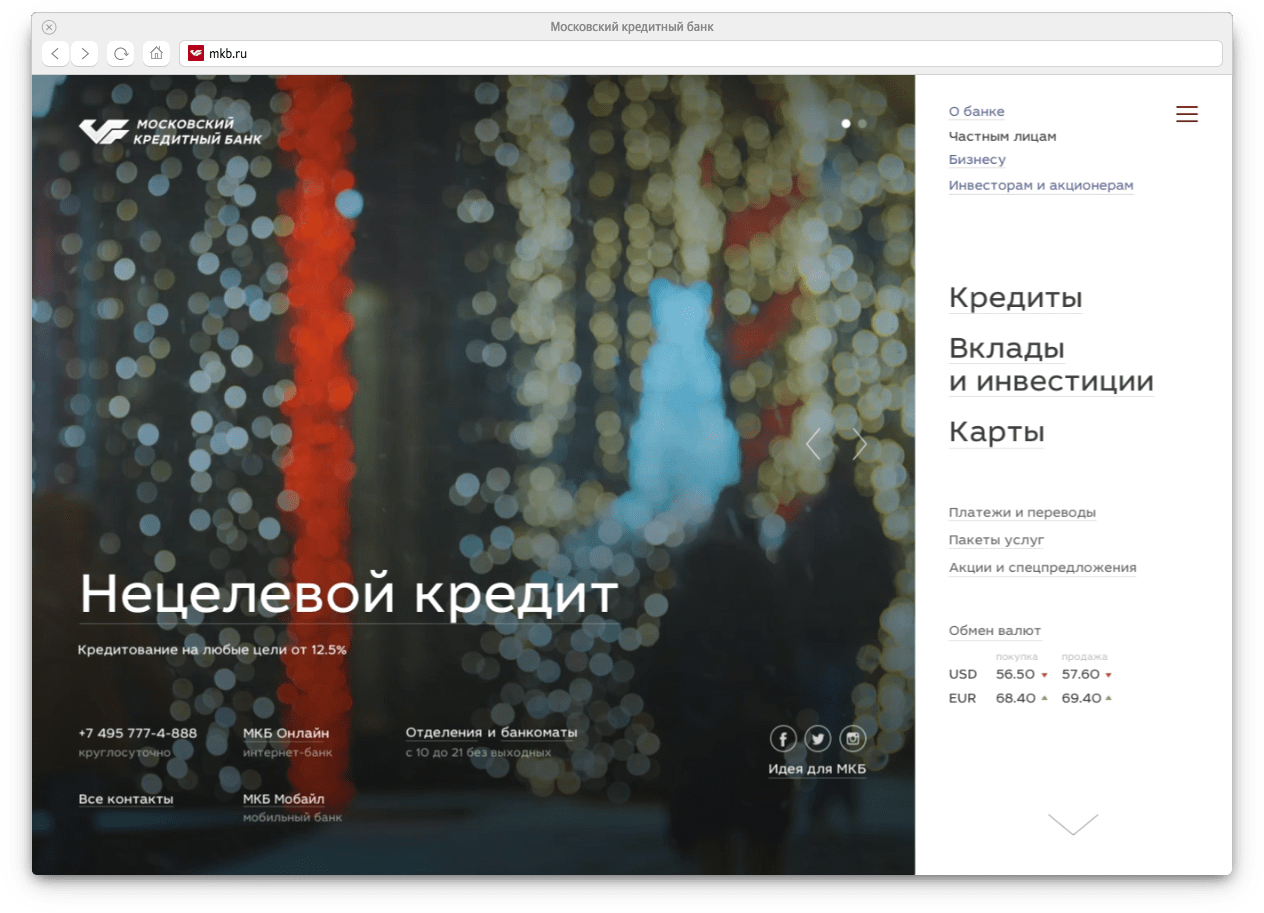Click the MKB bank logo
Image resolution: width=1264 pixels, height=913 pixels.
coord(170,131)
